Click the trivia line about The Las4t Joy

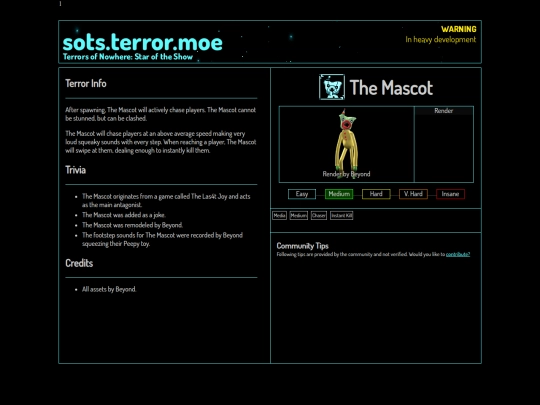(166, 200)
